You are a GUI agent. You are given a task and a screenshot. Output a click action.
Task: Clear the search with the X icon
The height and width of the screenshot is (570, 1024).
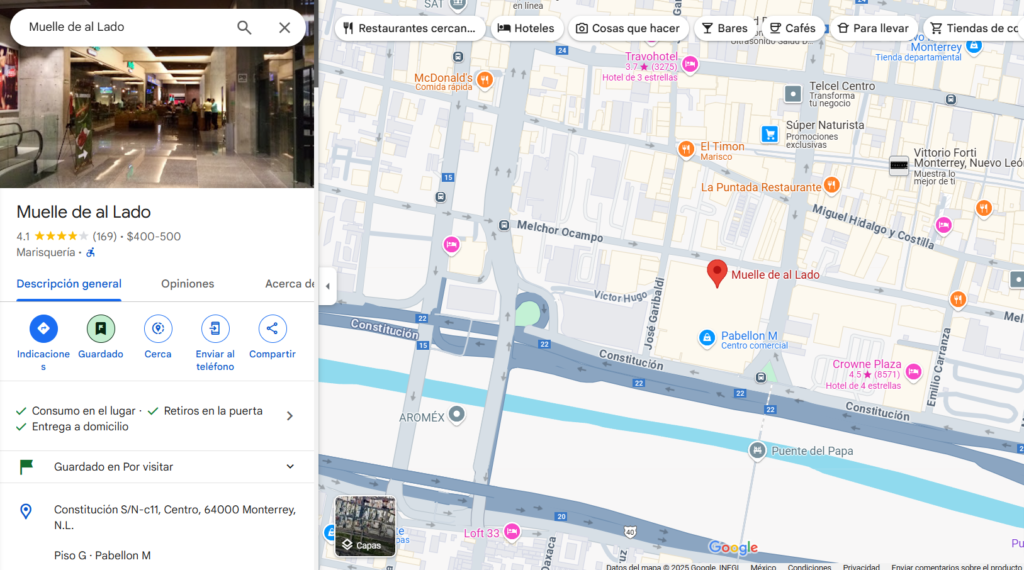285,27
